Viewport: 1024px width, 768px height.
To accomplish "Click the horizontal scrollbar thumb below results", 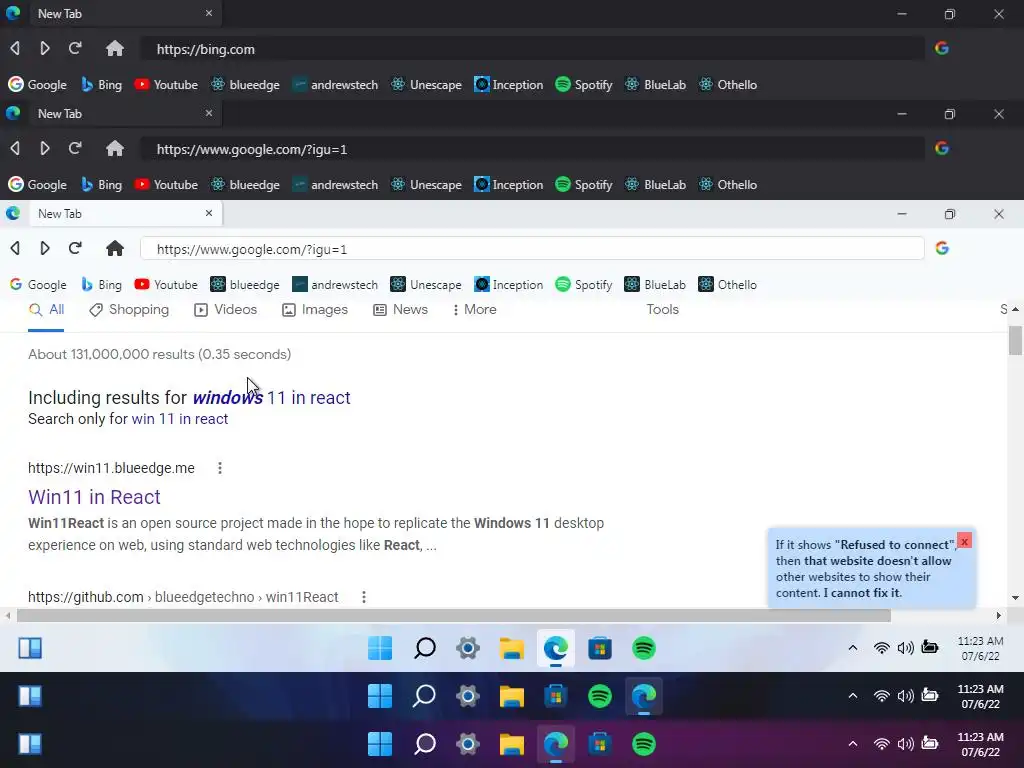I will click(454, 615).
